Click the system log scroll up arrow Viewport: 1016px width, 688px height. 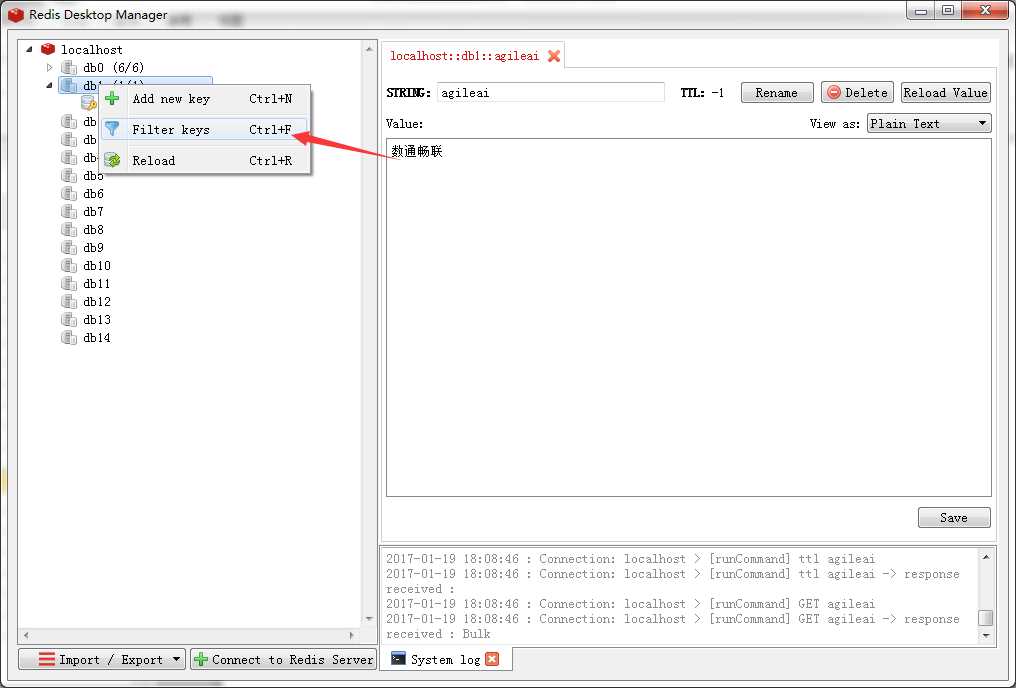click(x=986, y=557)
